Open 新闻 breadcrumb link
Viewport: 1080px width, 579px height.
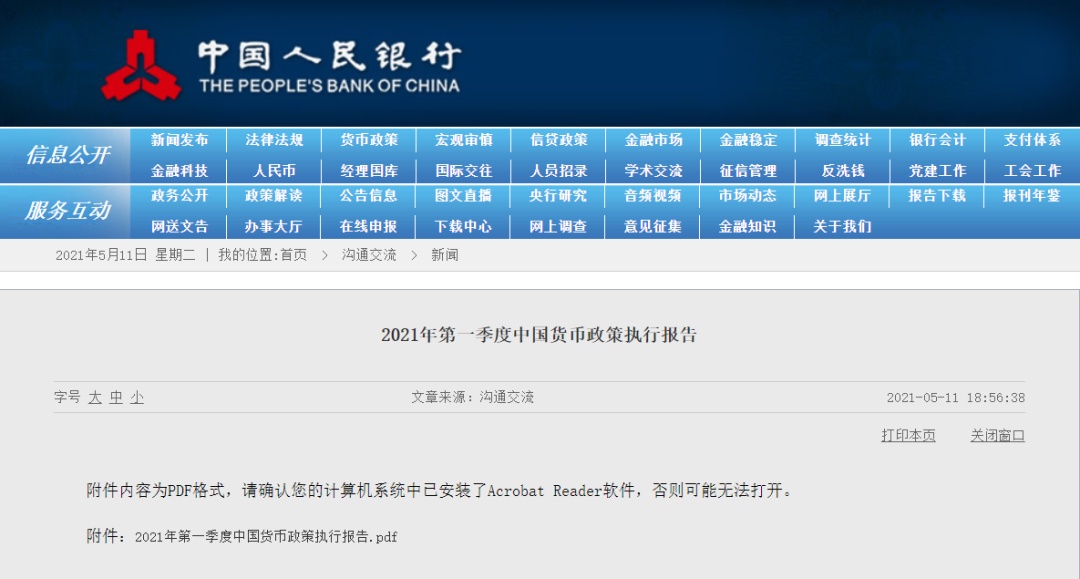pyautogui.click(x=445, y=255)
